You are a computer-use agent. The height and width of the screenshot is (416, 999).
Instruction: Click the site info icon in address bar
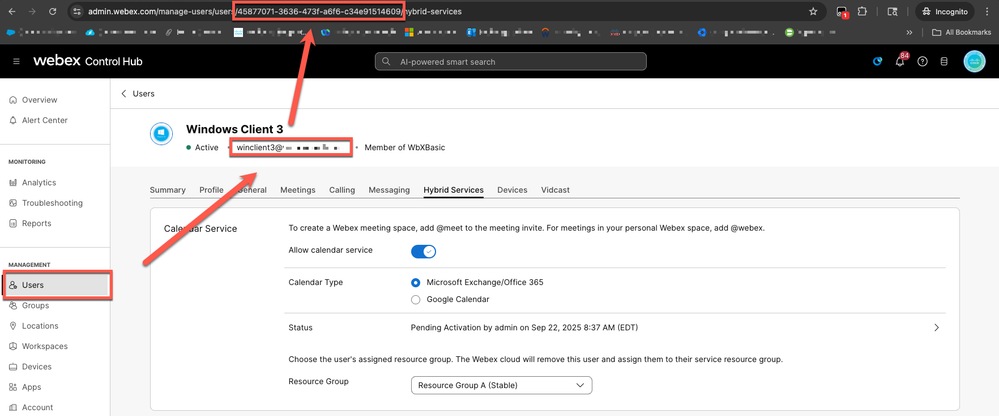(x=76, y=11)
